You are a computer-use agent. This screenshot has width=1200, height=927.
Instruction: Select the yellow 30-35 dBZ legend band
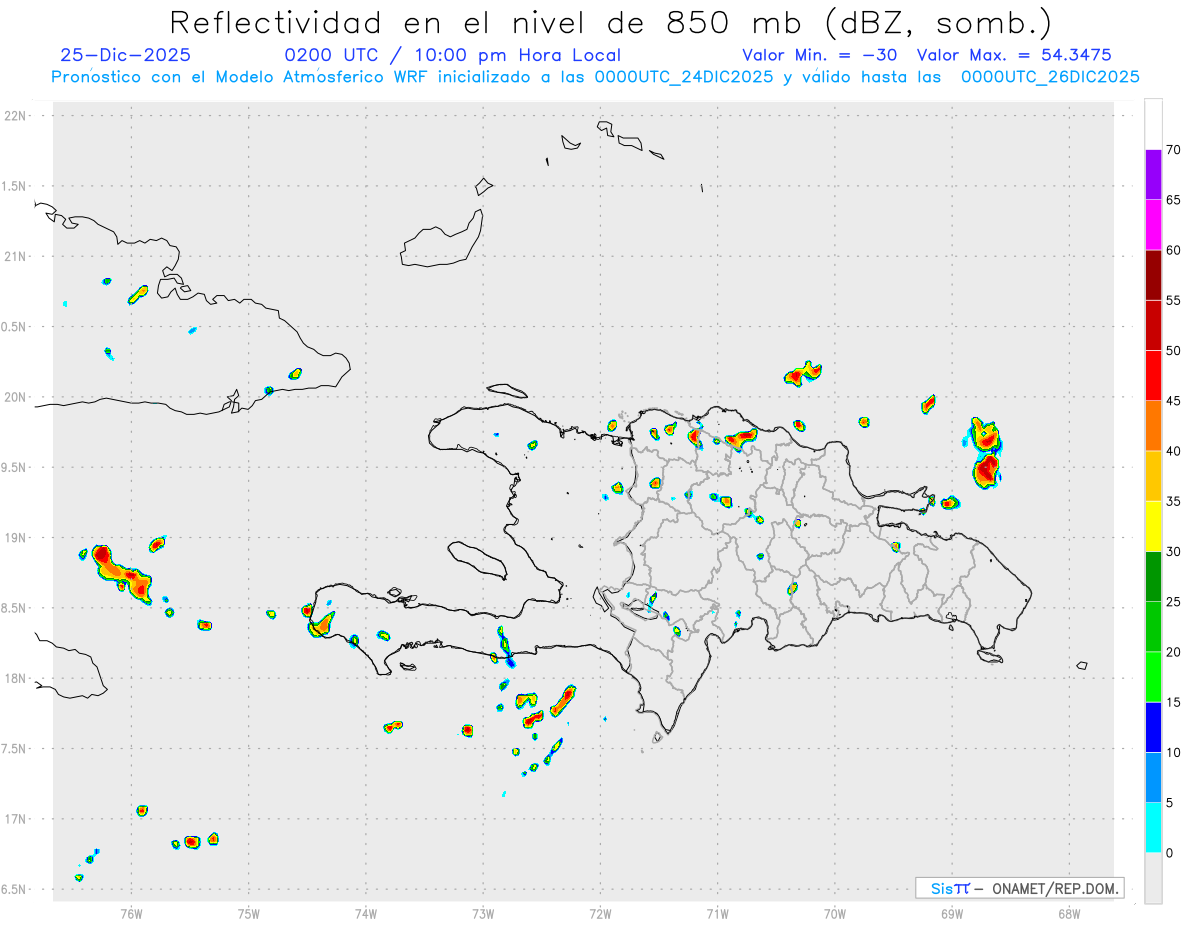(x=1153, y=526)
